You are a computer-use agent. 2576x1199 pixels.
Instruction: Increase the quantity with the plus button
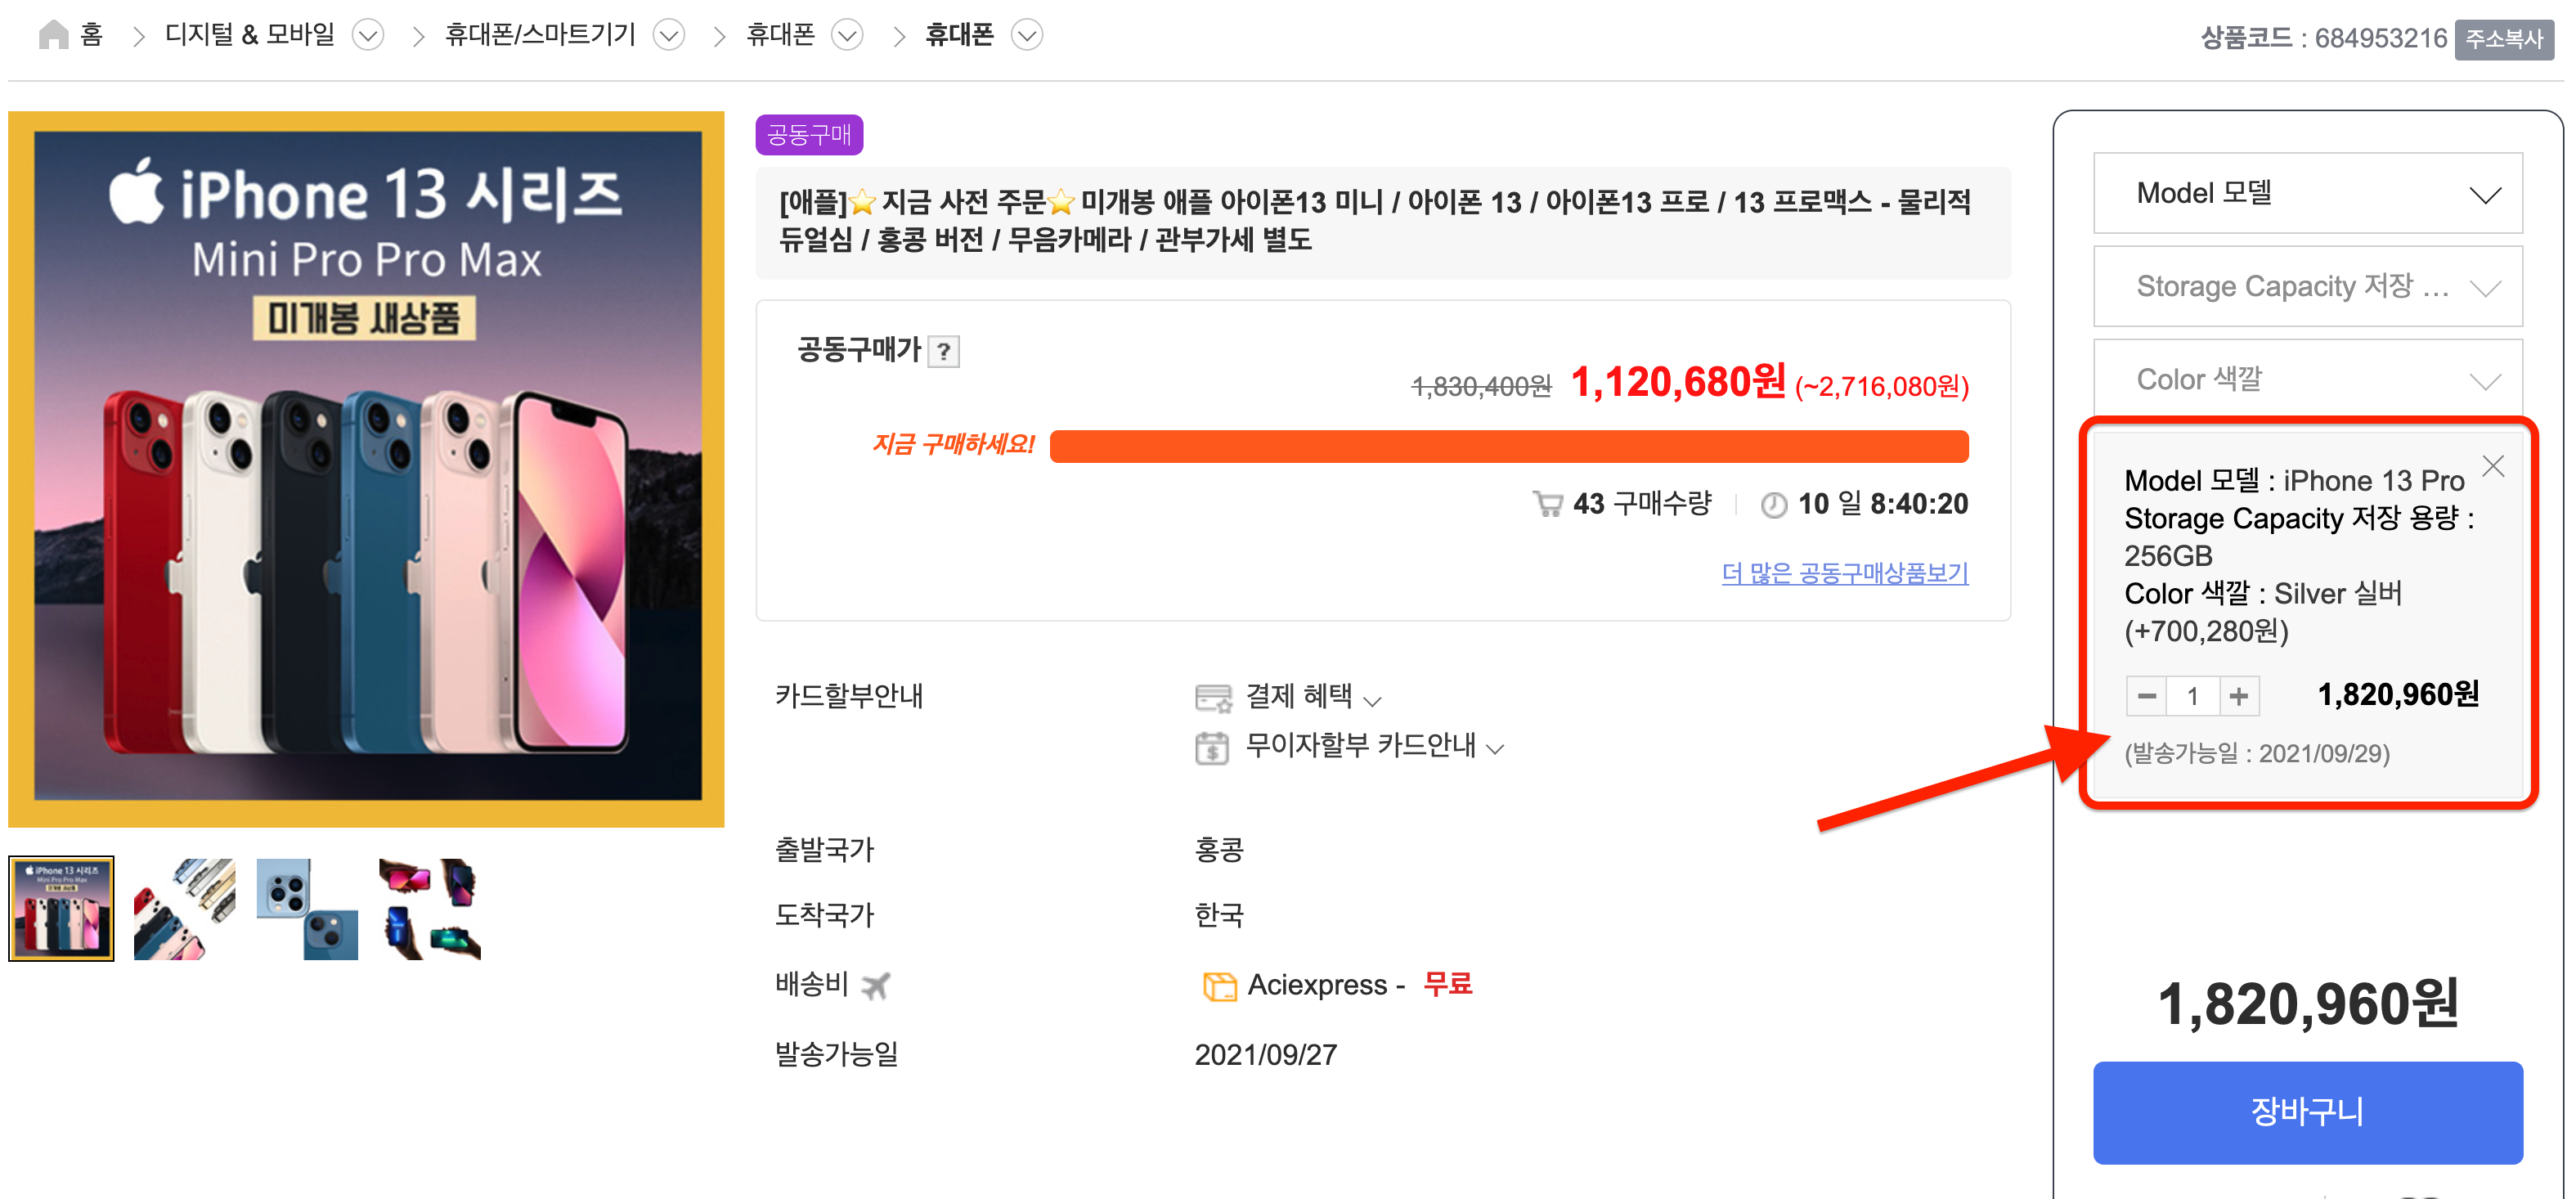(2238, 696)
